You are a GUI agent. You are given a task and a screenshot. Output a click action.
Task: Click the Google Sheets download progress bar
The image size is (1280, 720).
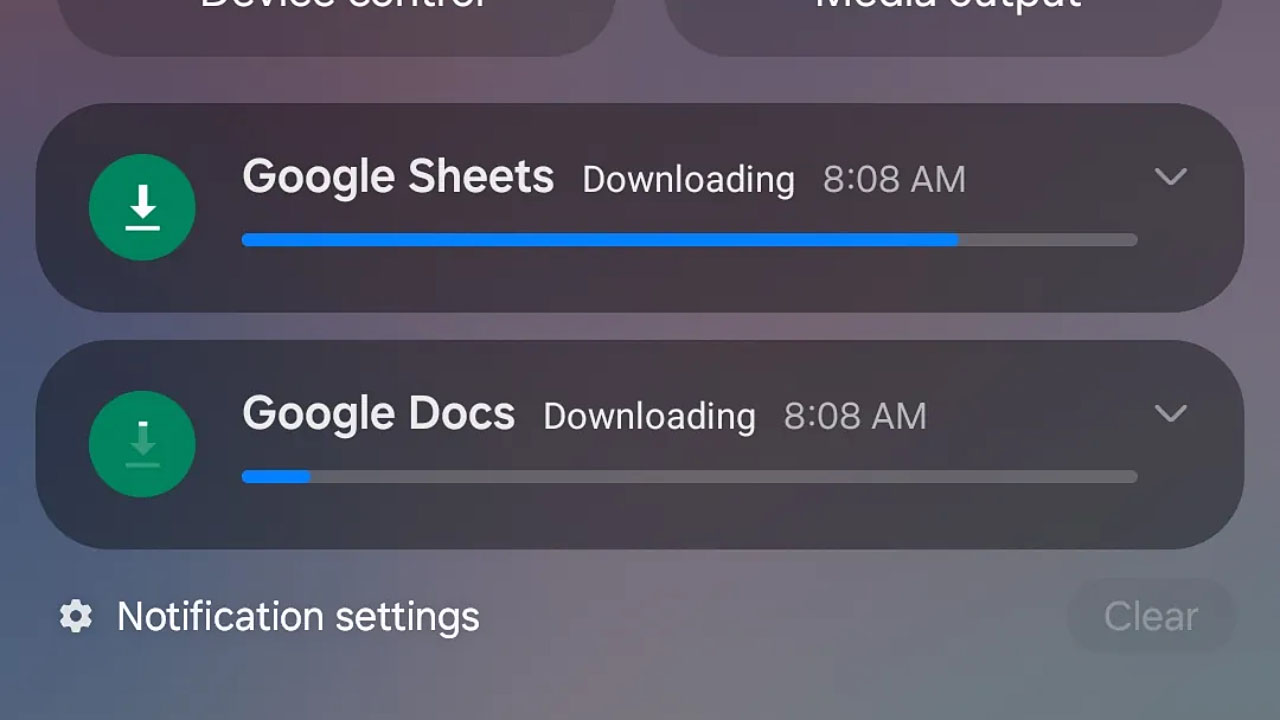(x=689, y=240)
